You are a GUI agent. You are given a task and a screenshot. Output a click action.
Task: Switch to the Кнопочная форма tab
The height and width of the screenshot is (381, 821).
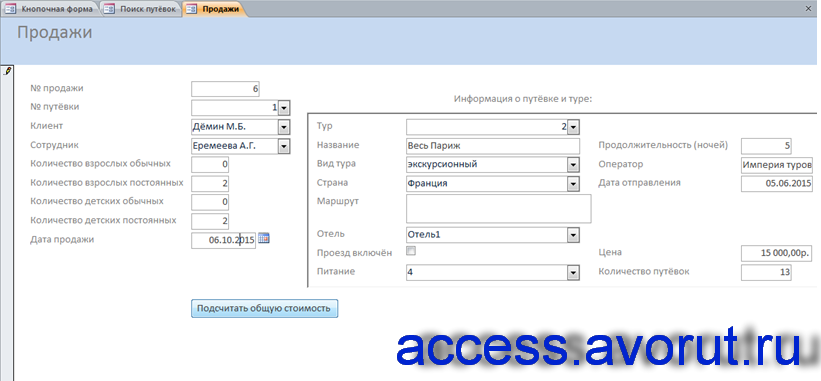50,9
